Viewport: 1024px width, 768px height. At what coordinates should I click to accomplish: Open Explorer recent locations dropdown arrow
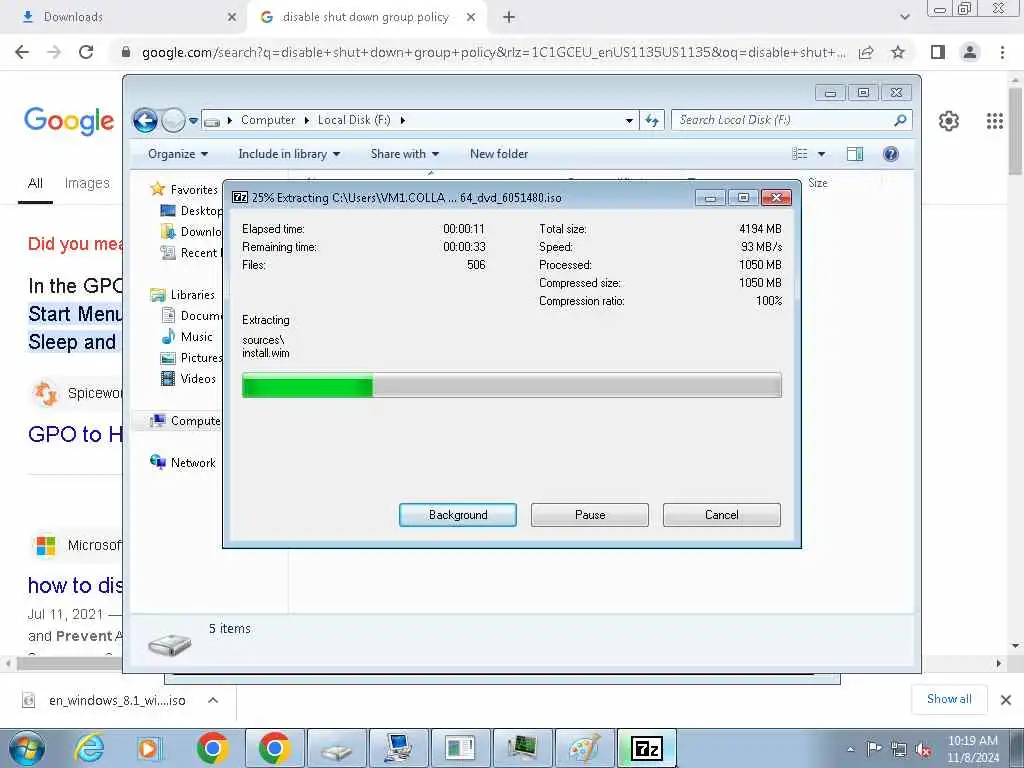click(x=193, y=121)
